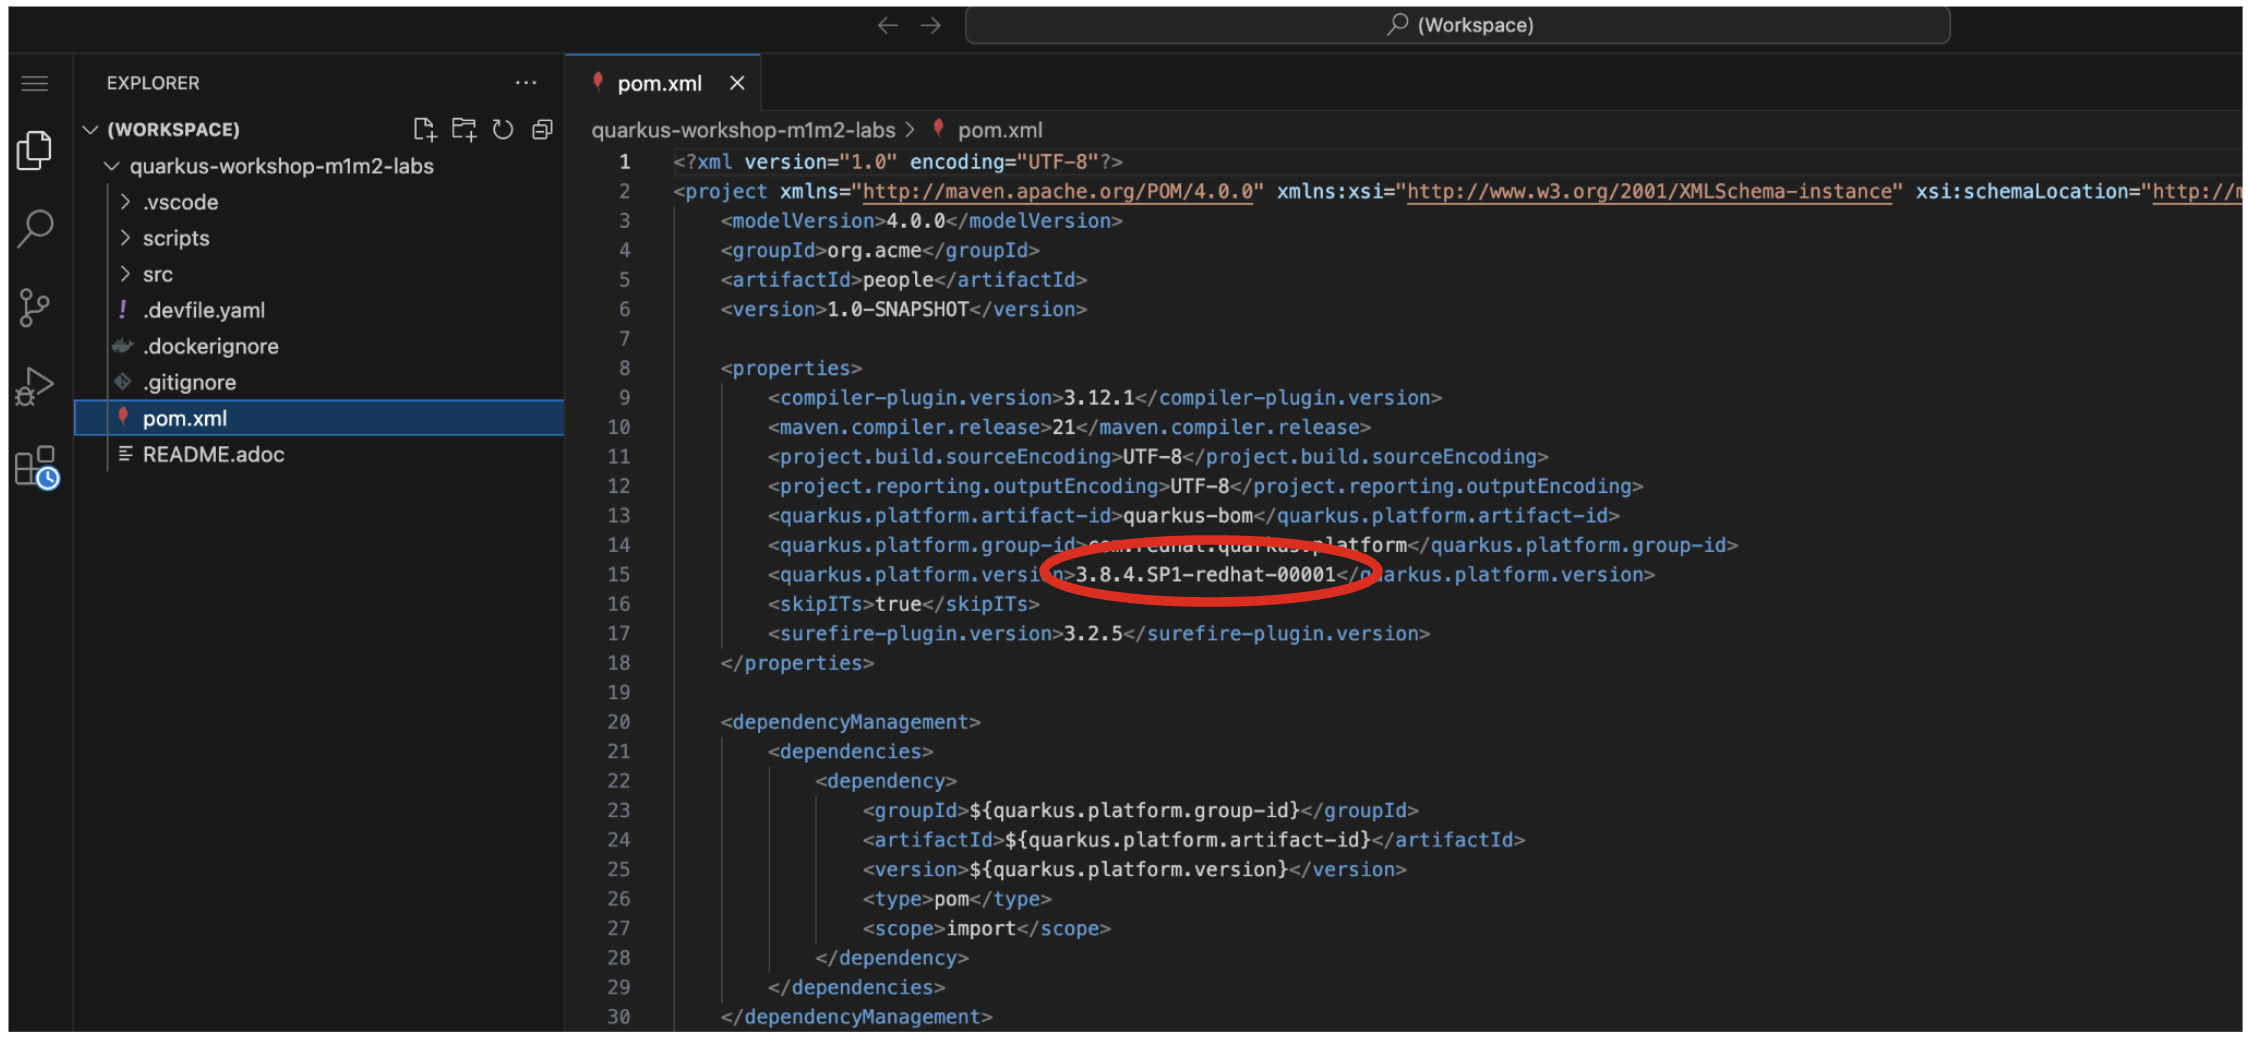Go forward using the right arrow
Screen dimensions: 2248x1038
click(931, 25)
